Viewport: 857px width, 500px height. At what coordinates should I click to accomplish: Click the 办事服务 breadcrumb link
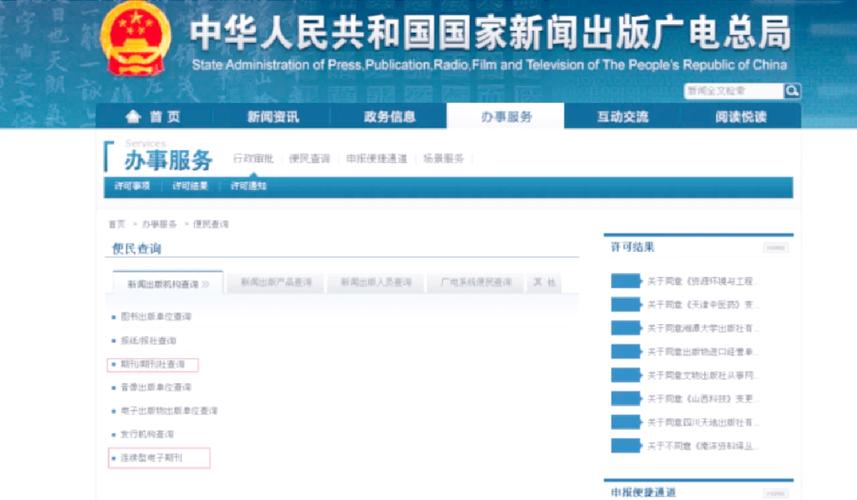[x=159, y=224]
